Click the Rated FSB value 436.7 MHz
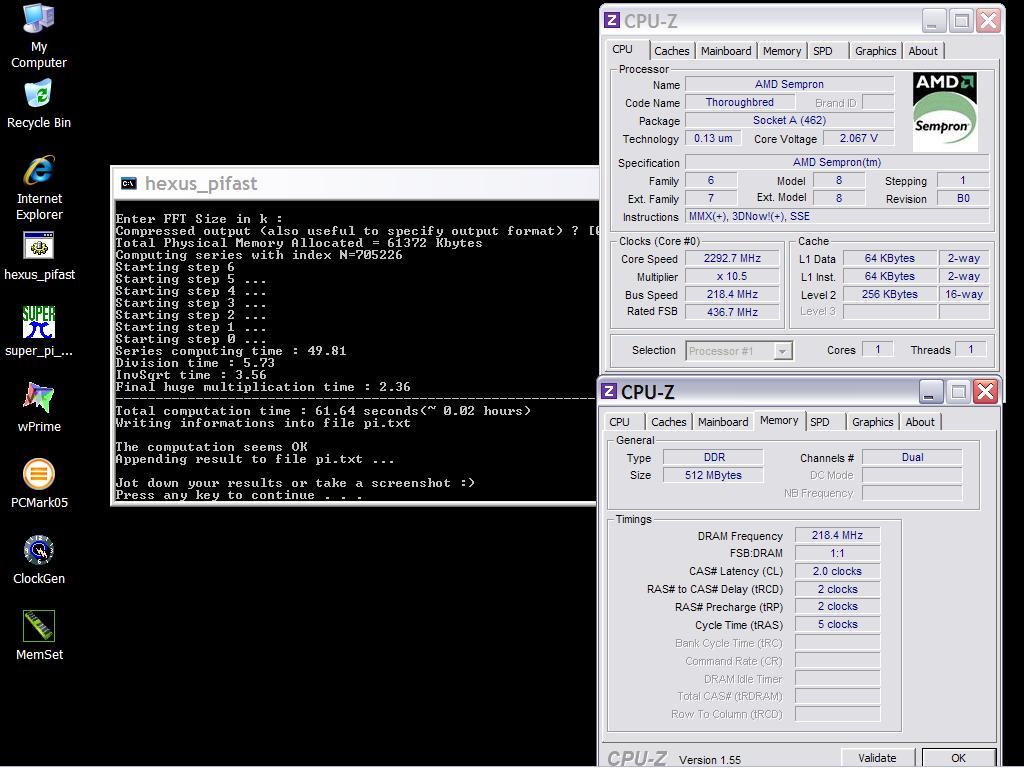This screenshot has height=768, width=1024. coord(732,312)
